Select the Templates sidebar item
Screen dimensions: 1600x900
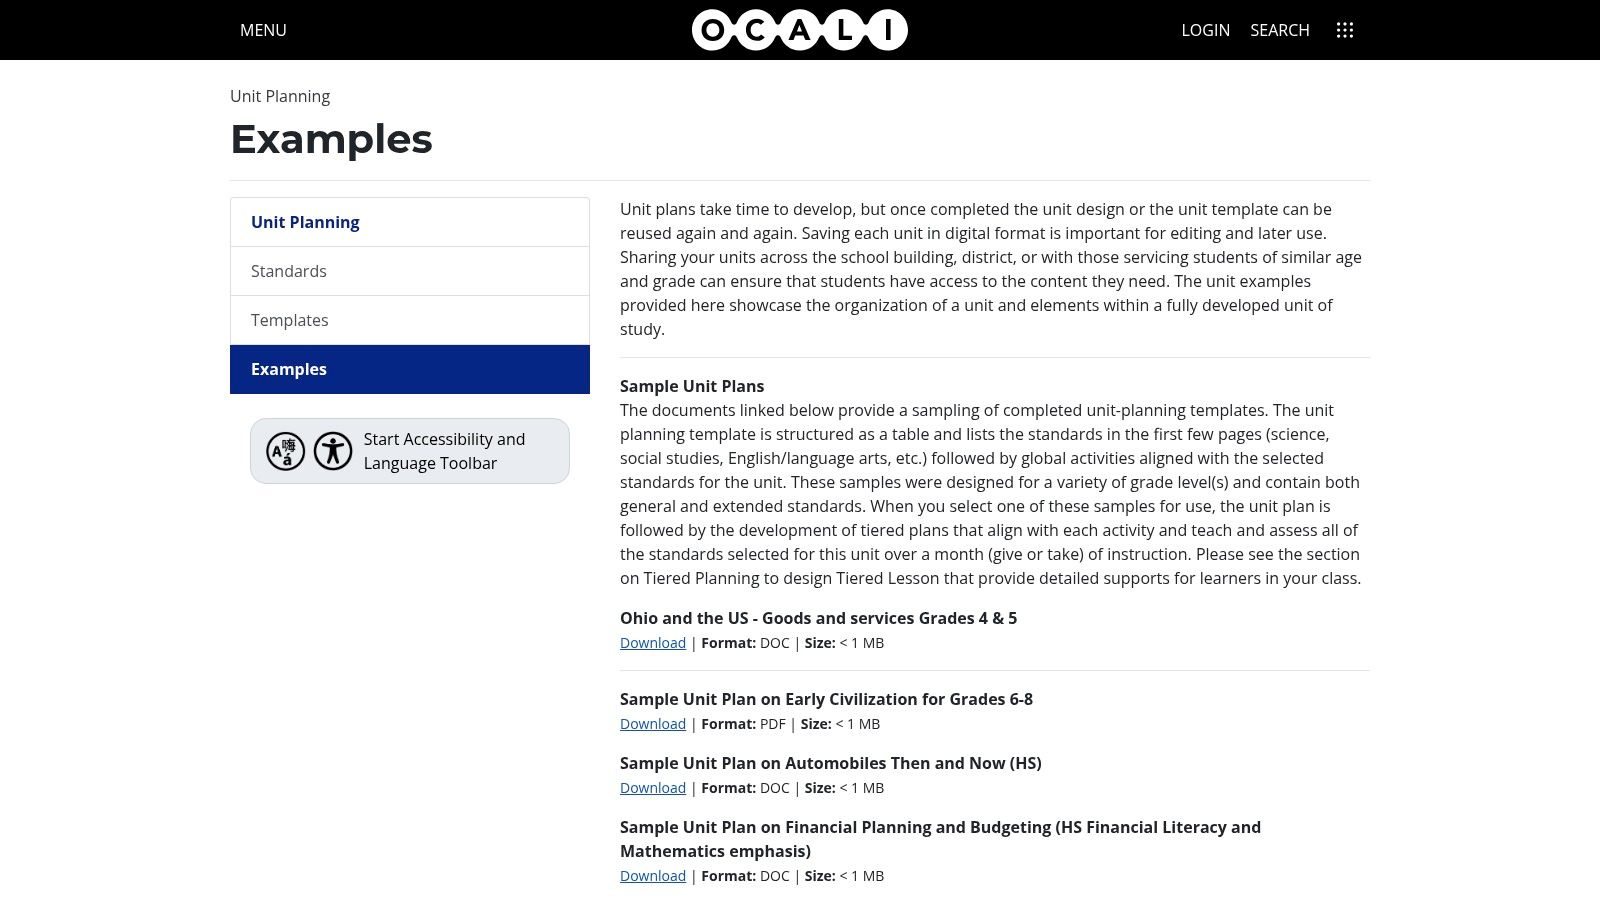[290, 320]
